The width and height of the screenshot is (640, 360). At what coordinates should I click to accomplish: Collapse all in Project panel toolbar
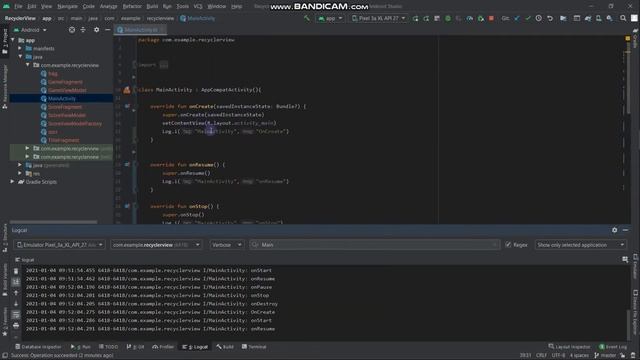pyautogui.click(x=83, y=30)
